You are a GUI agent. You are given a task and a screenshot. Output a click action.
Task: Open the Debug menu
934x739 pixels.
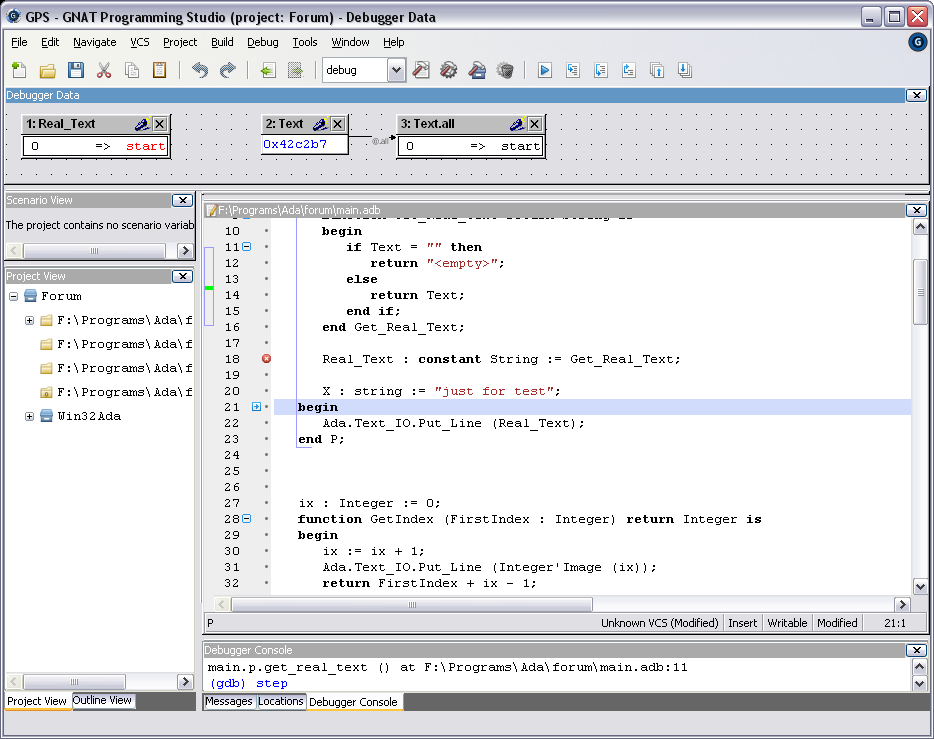pos(263,42)
